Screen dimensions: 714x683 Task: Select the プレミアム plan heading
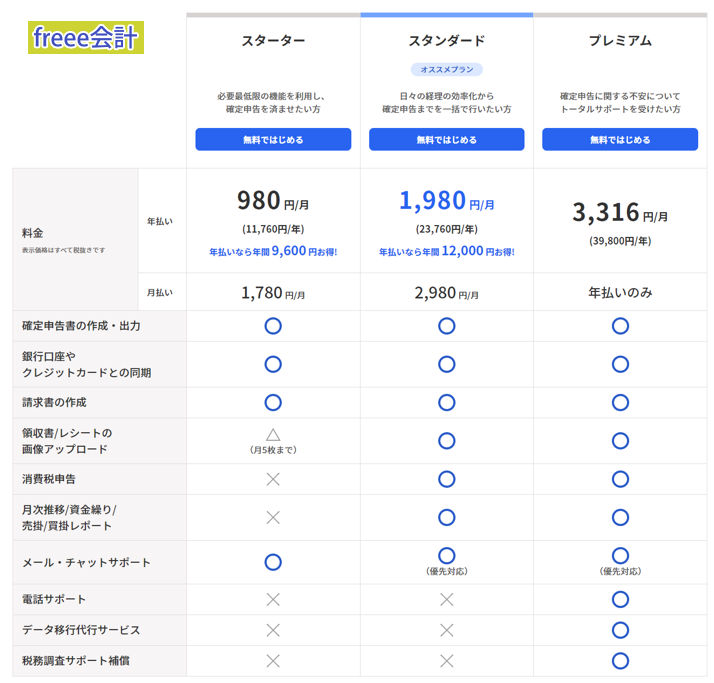point(620,41)
